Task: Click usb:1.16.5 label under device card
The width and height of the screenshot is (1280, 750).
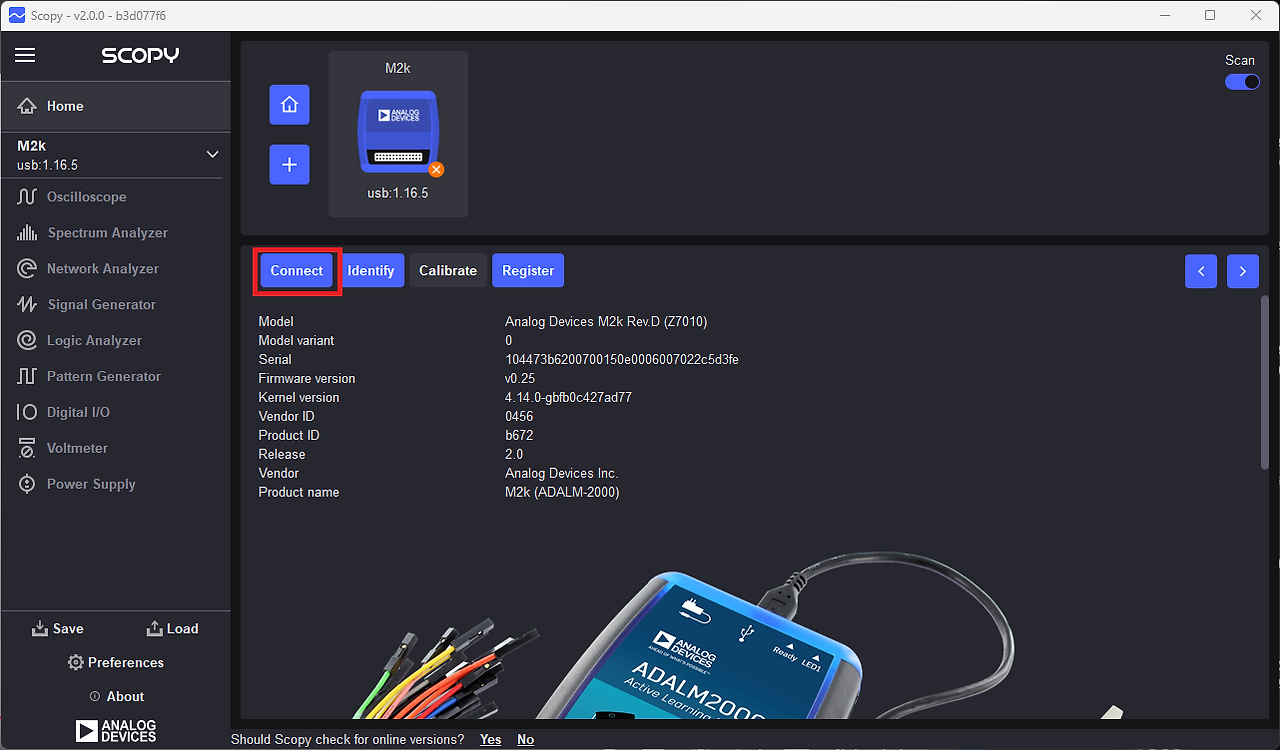Action: (398, 193)
